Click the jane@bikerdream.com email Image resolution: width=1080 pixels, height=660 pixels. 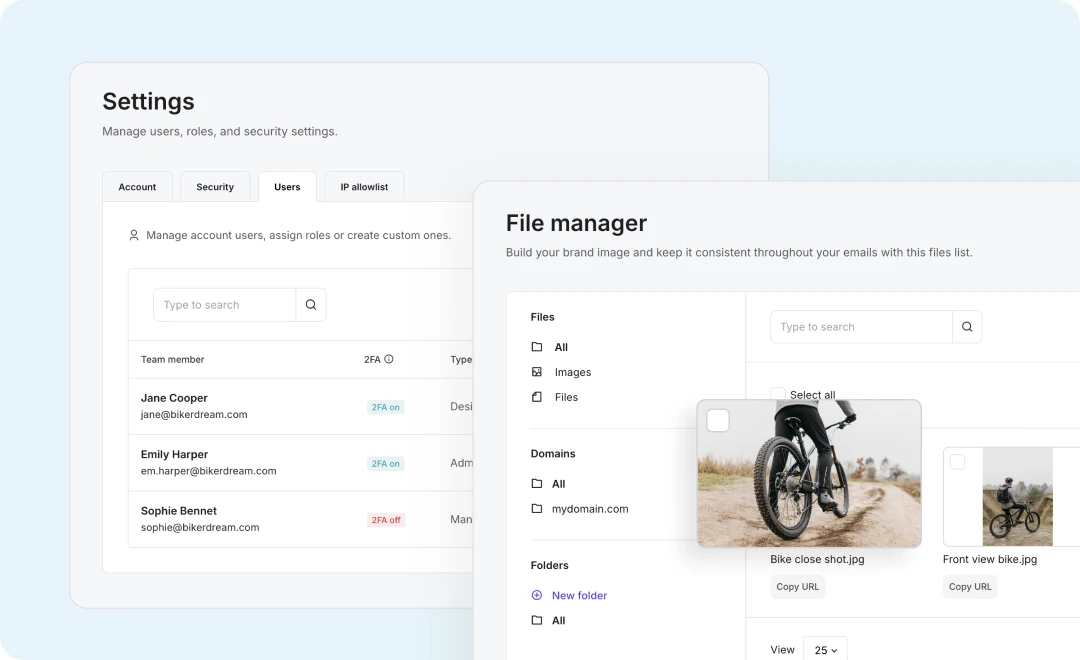(x=194, y=414)
